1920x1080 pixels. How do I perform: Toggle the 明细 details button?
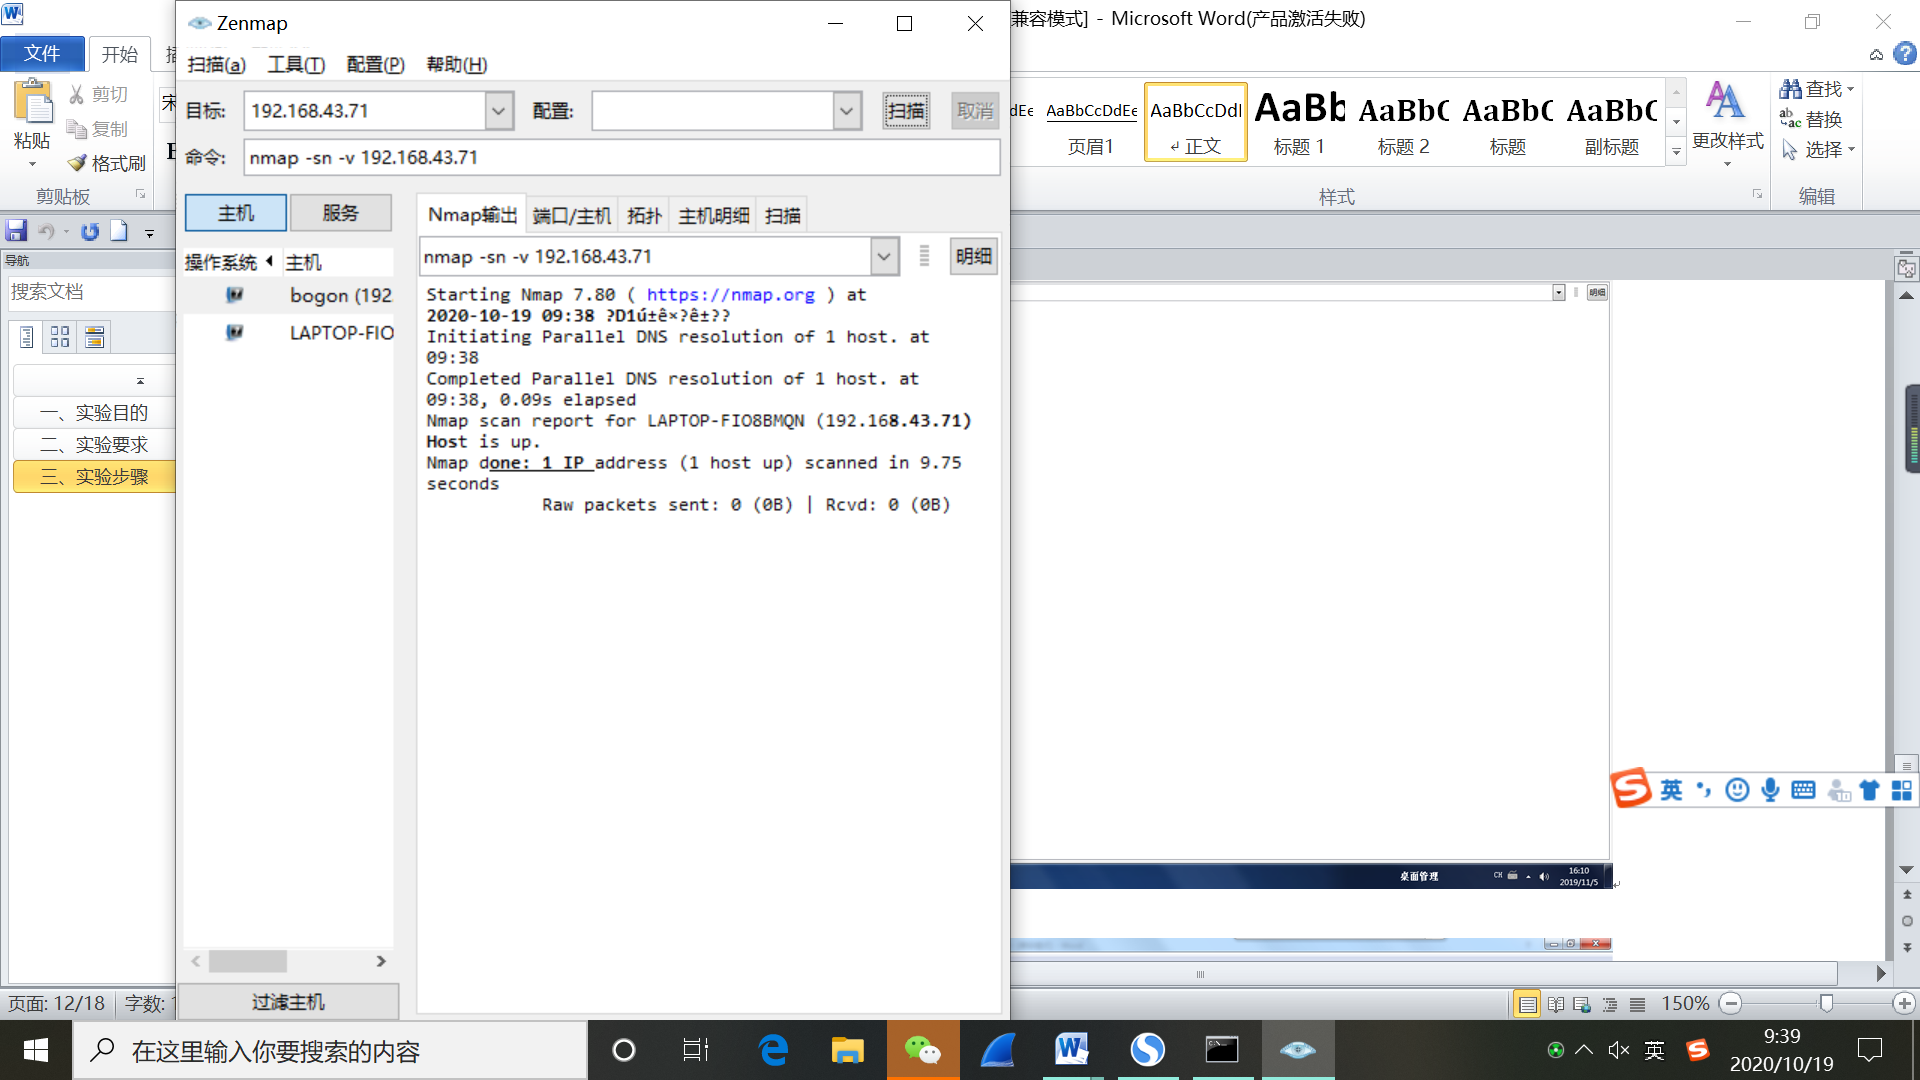point(973,257)
